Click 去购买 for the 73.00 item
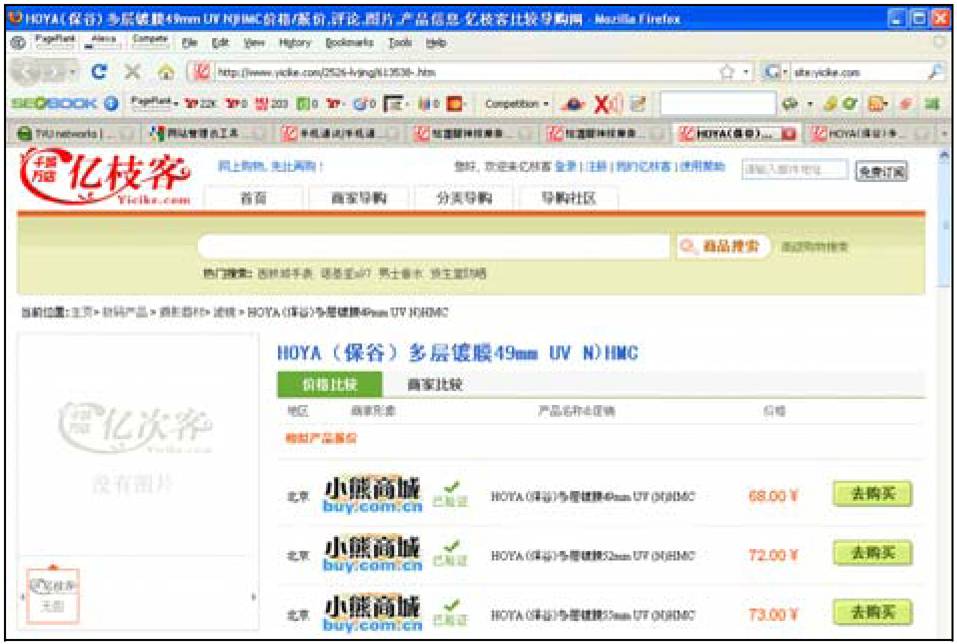The image size is (957, 644). [x=873, y=612]
